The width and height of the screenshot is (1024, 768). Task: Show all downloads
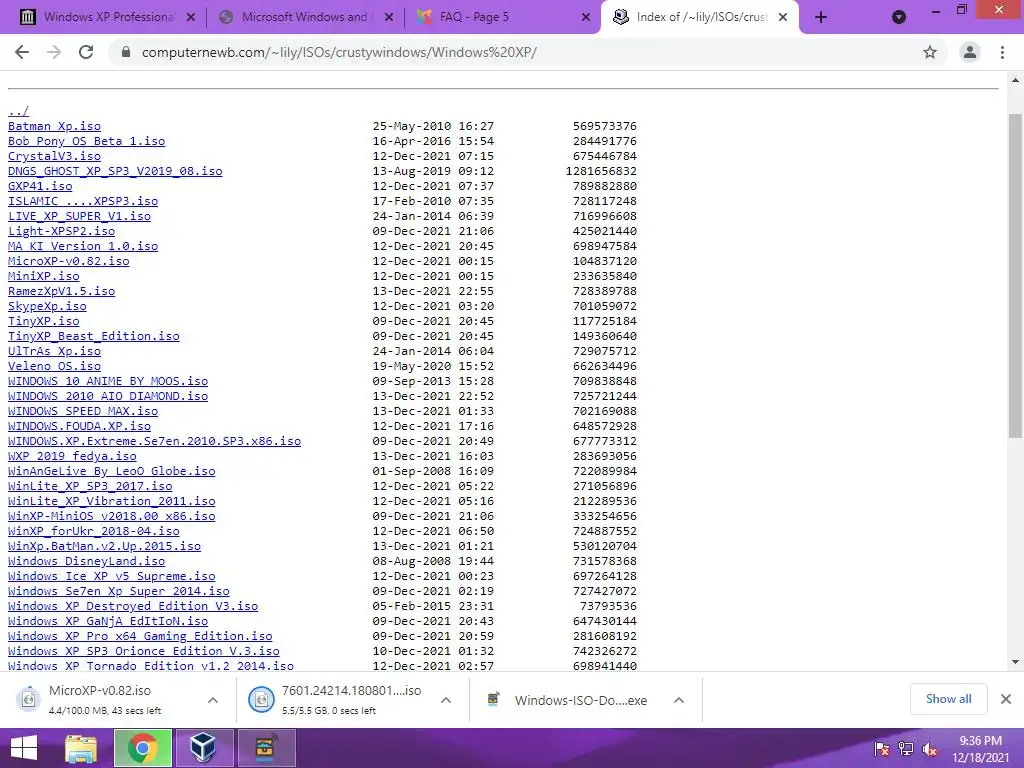pyautogui.click(x=948, y=699)
